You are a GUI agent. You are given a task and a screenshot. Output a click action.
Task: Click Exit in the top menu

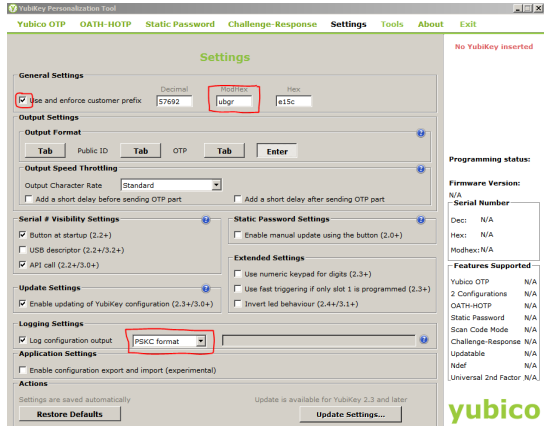click(x=468, y=24)
